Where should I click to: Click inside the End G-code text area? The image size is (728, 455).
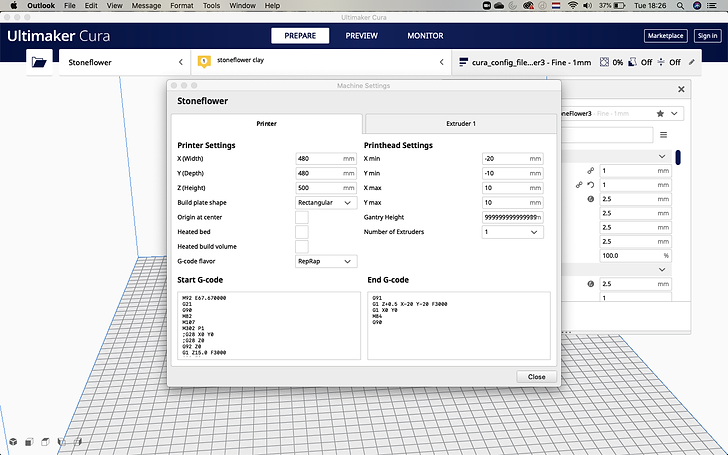[x=459, y=325]
